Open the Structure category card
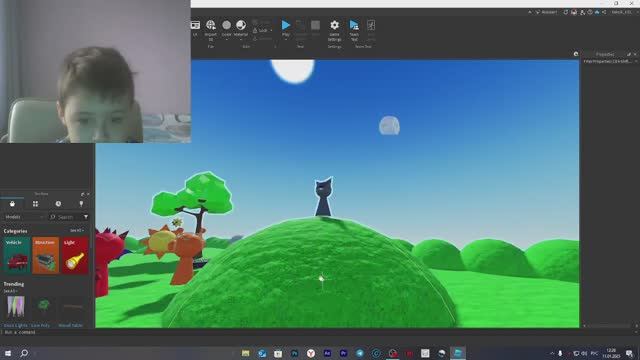 click(x=46, y=255)
